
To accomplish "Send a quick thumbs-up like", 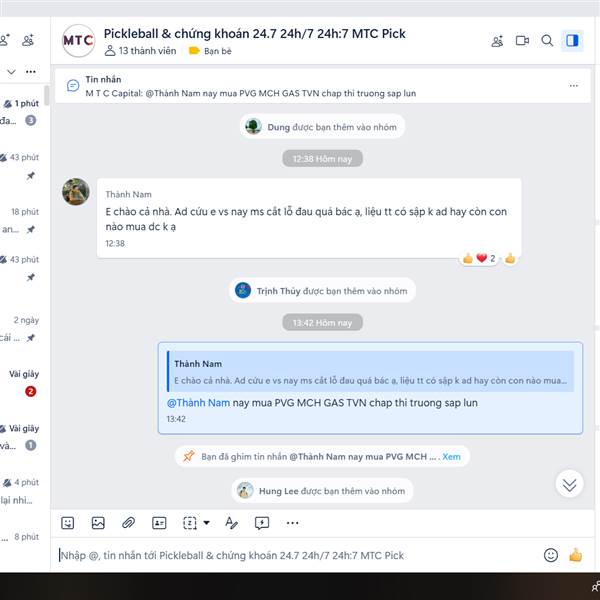I will (575, 555).
